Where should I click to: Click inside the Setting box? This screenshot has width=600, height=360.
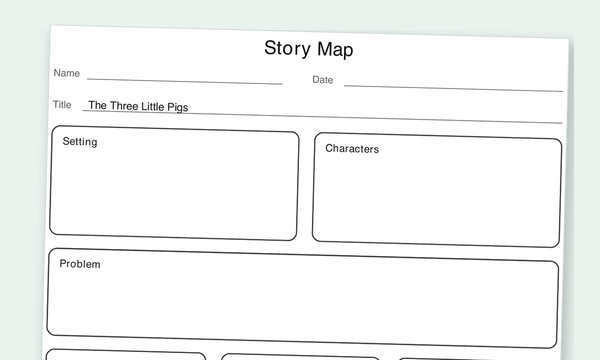pyautogui.click(x=174, y=183)
